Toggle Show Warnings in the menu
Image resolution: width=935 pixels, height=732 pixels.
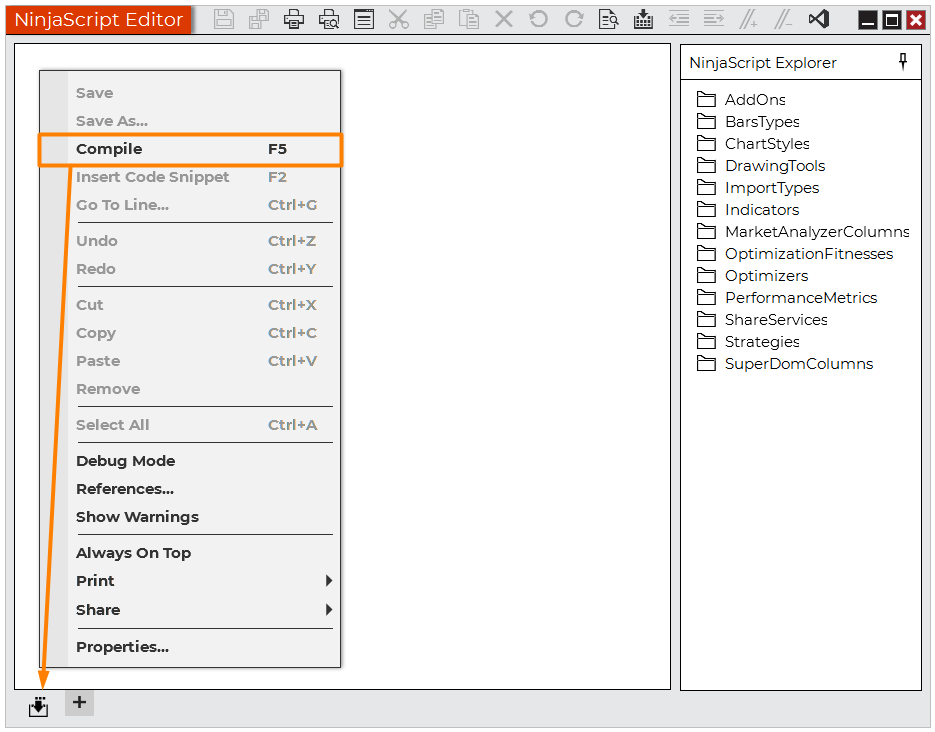(x=137, y=517)
